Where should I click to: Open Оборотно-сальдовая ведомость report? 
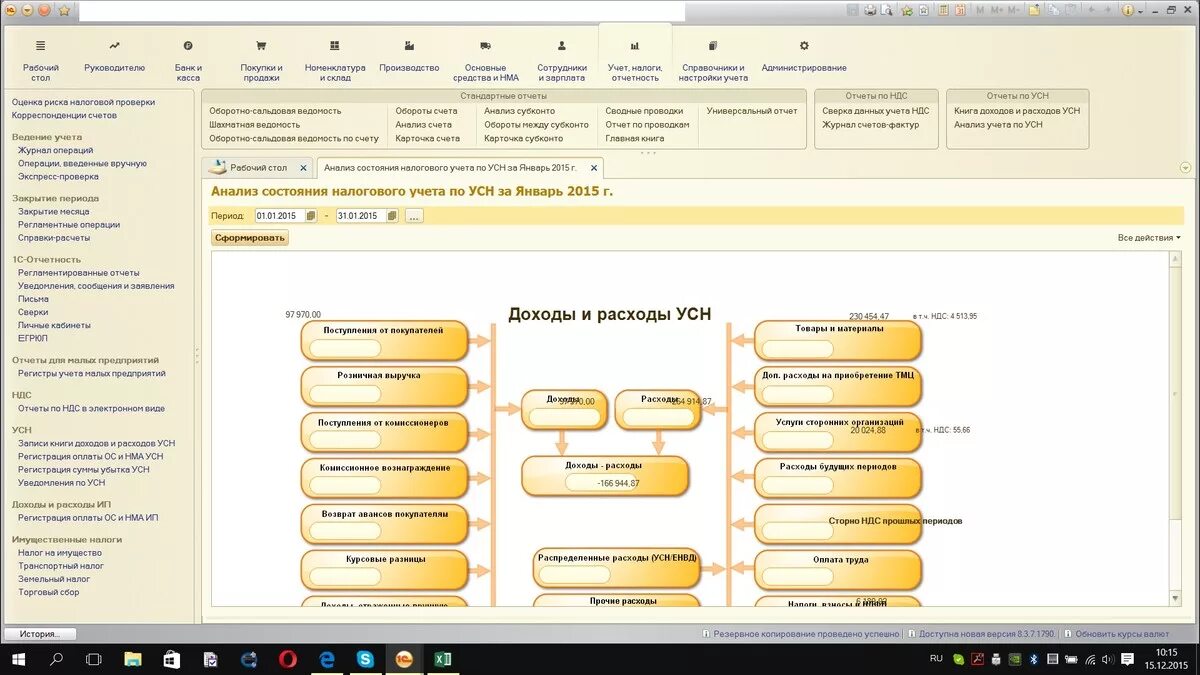275,111
